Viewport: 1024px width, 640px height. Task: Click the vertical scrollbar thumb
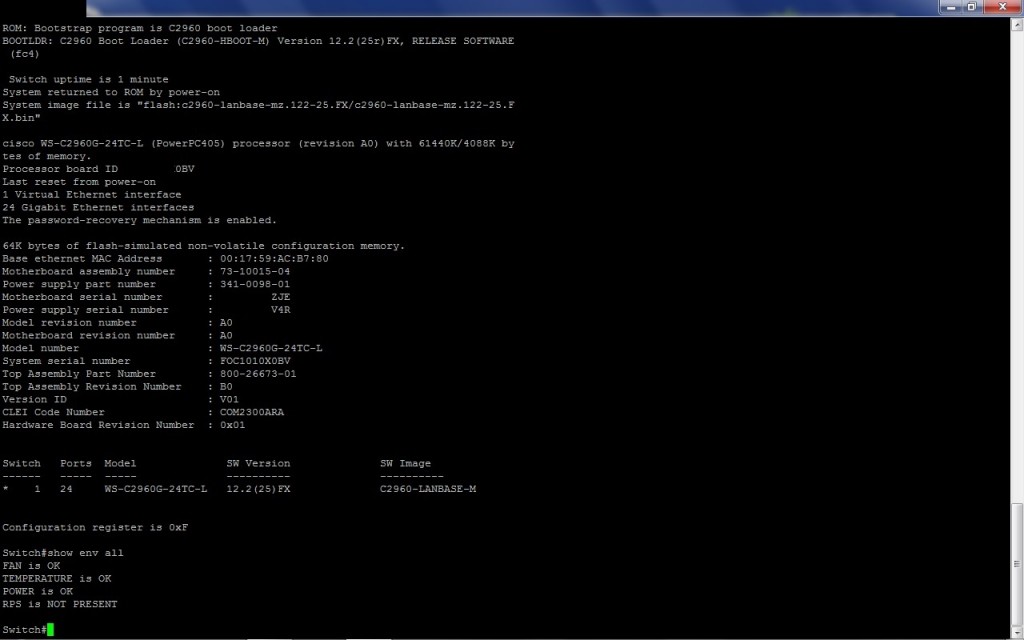(x=1017, y=566)
